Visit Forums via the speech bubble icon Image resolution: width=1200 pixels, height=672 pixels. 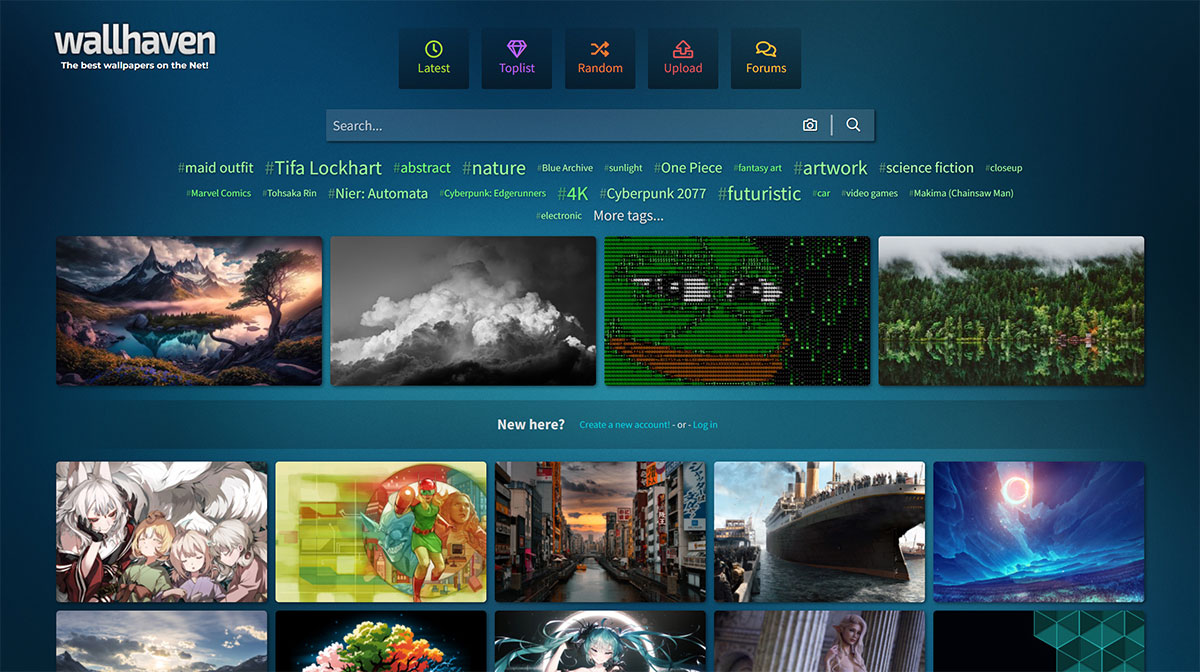(x=766, y=48)
